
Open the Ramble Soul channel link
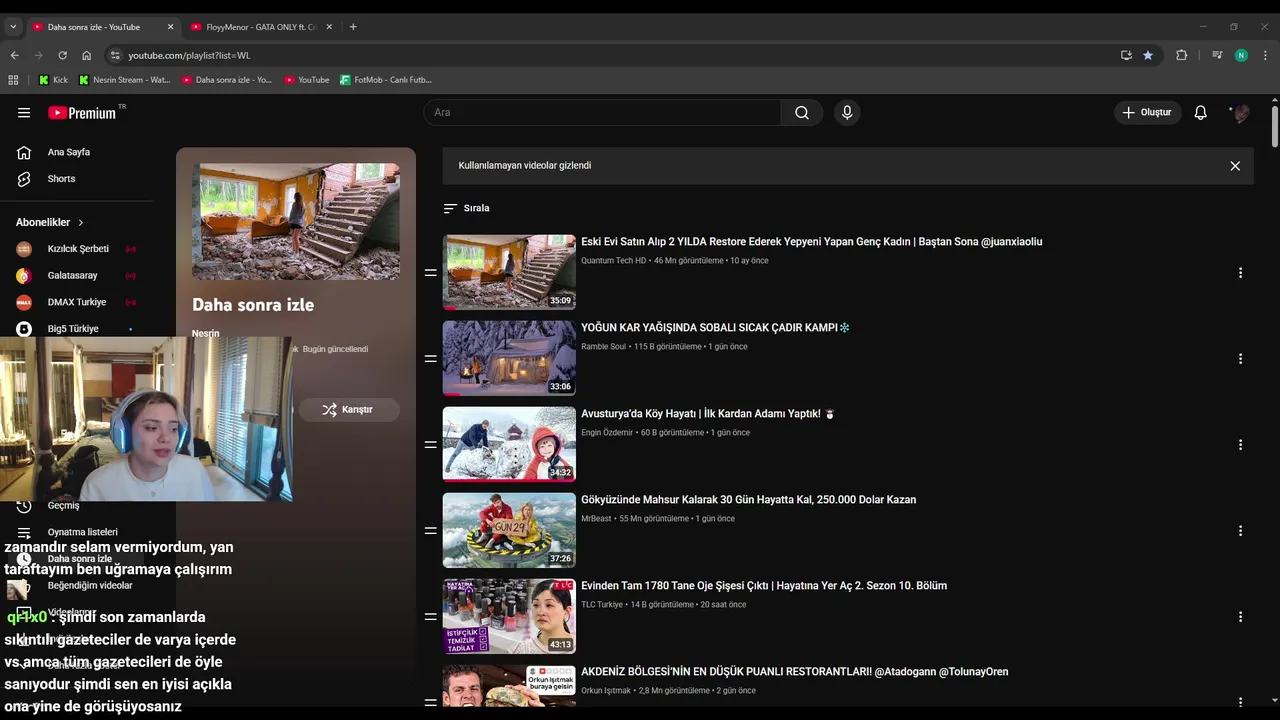tap(603, 347)
